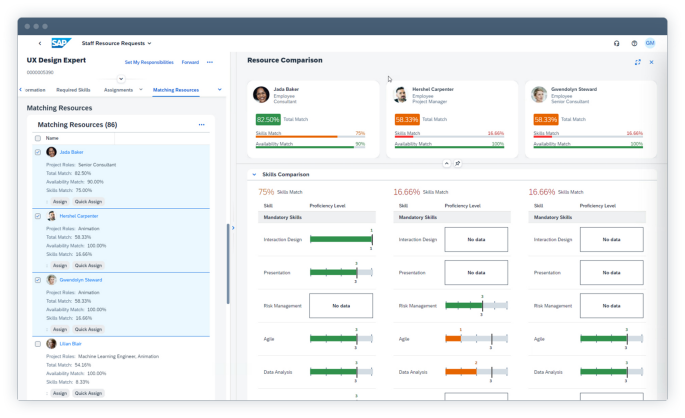Expand the Assignments tab dropdown arrow
The image size is (685, 418).
pos(140,90)
